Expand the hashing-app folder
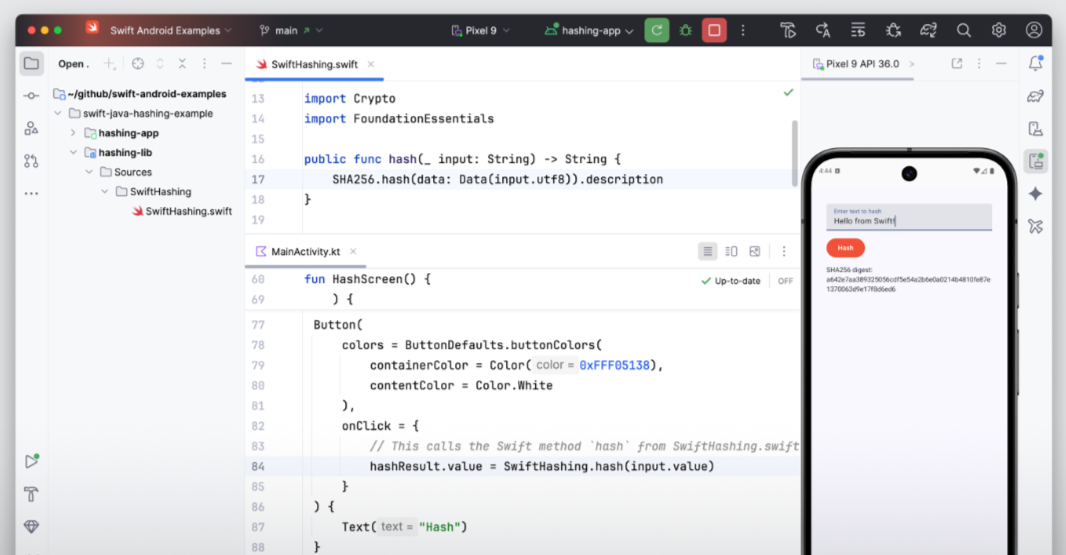Image resolution: width=1066 pixels, height=555 pixels. [73, 133]
